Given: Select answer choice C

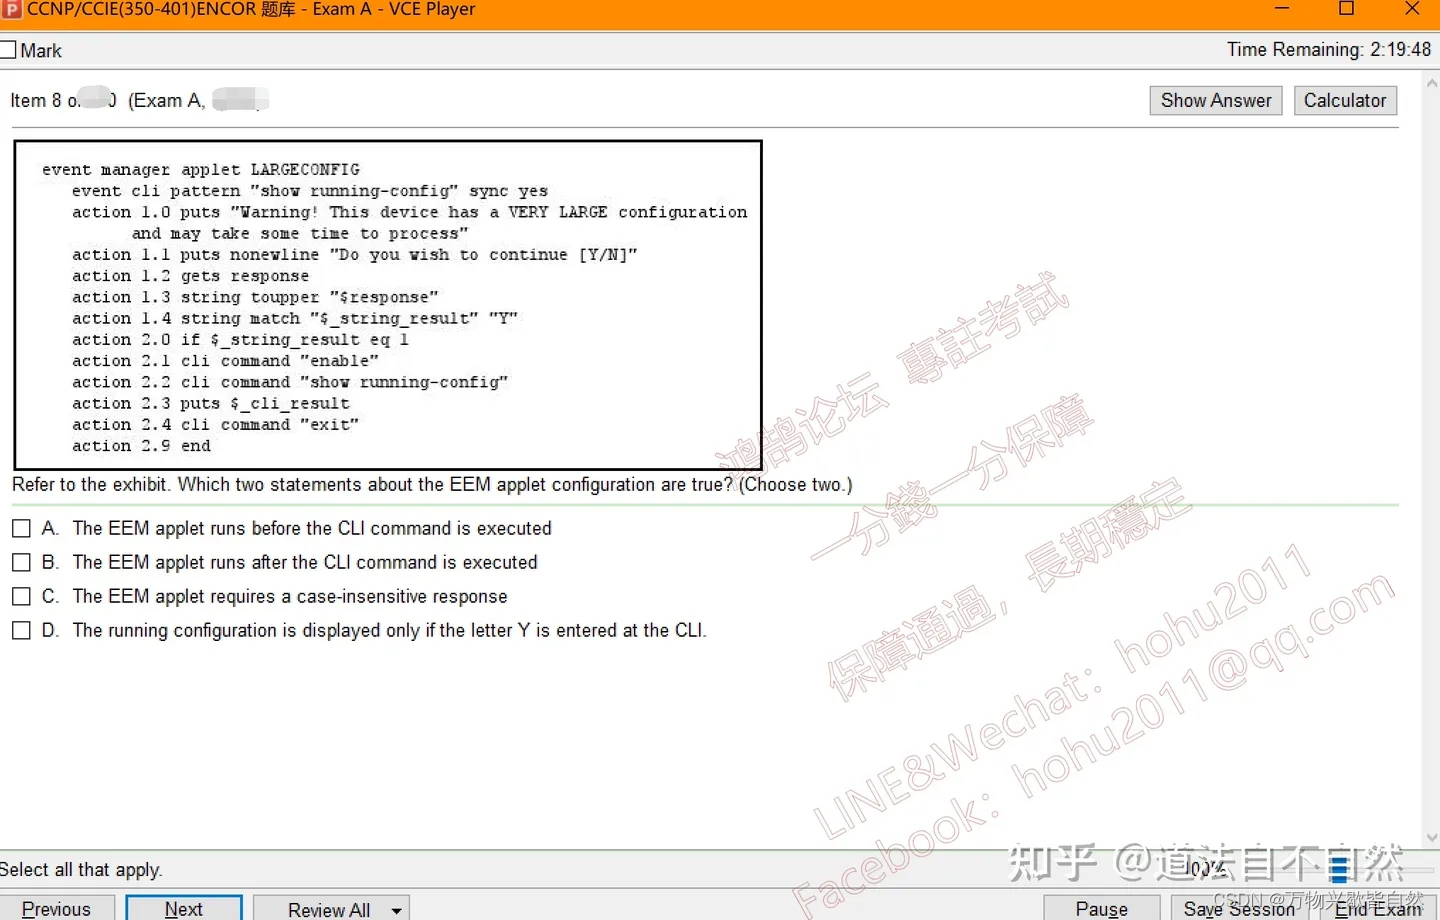Looking at the screenshot, I should [x=21, y=595].
